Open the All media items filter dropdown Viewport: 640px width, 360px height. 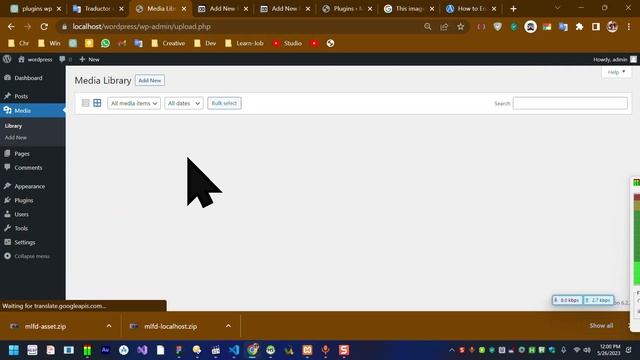[x=134, y=103]
